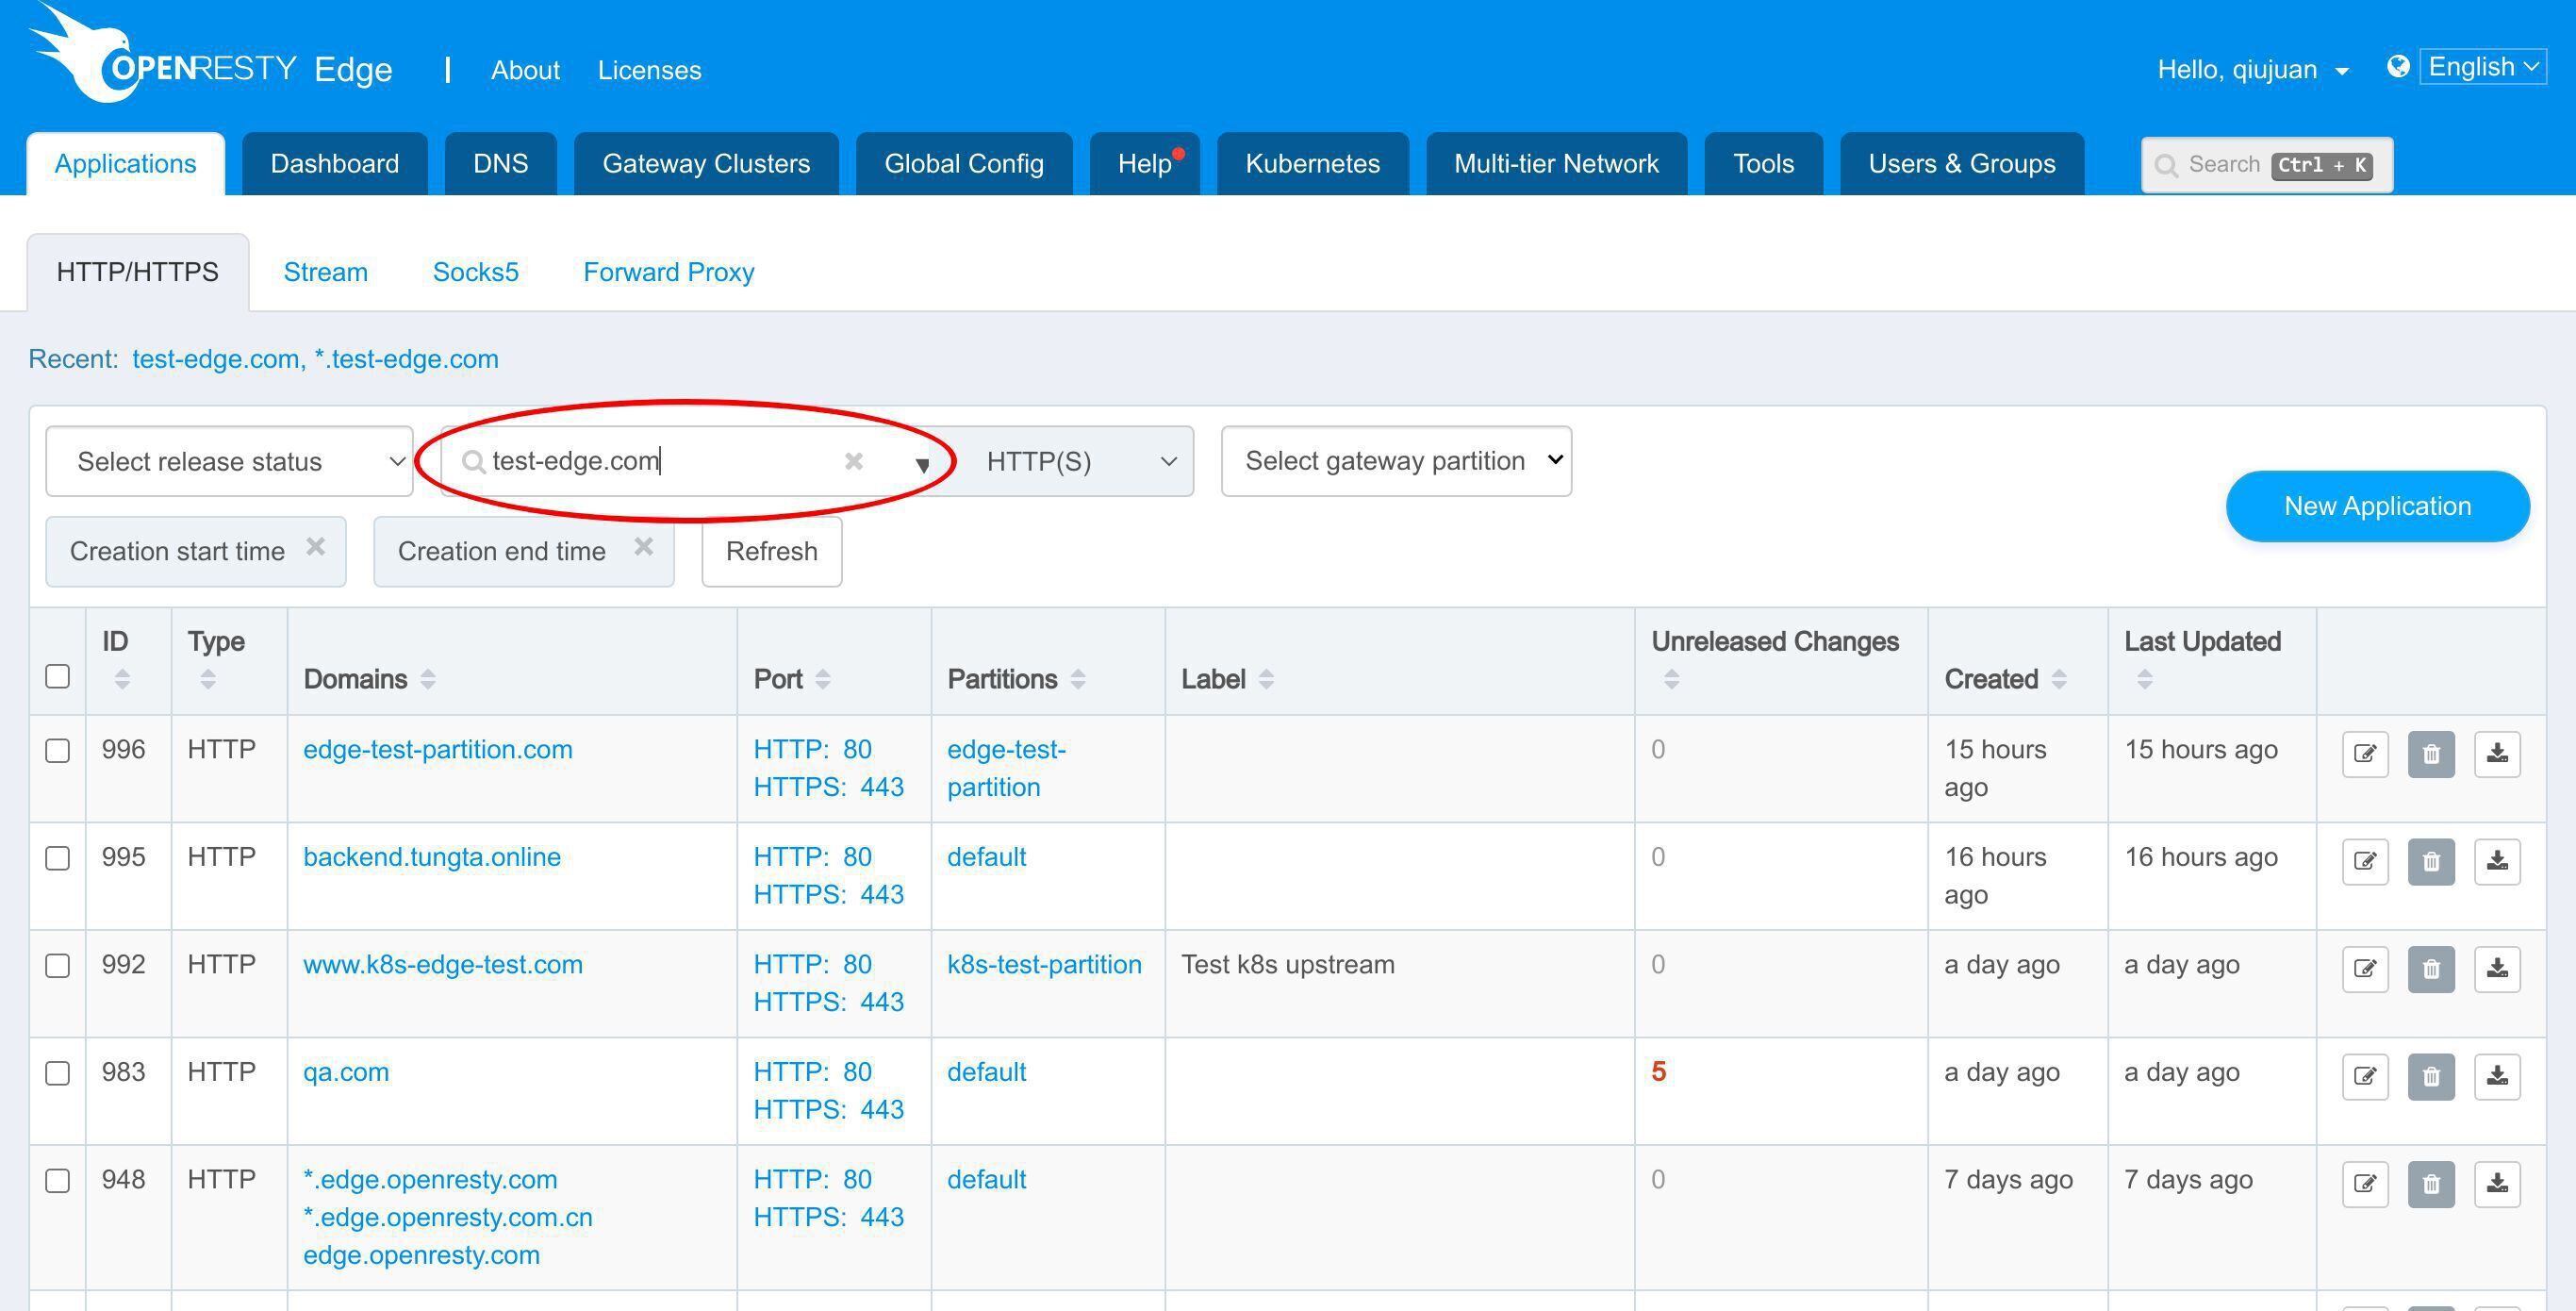Sort table by Partitions column

(x=1078, y=679)
